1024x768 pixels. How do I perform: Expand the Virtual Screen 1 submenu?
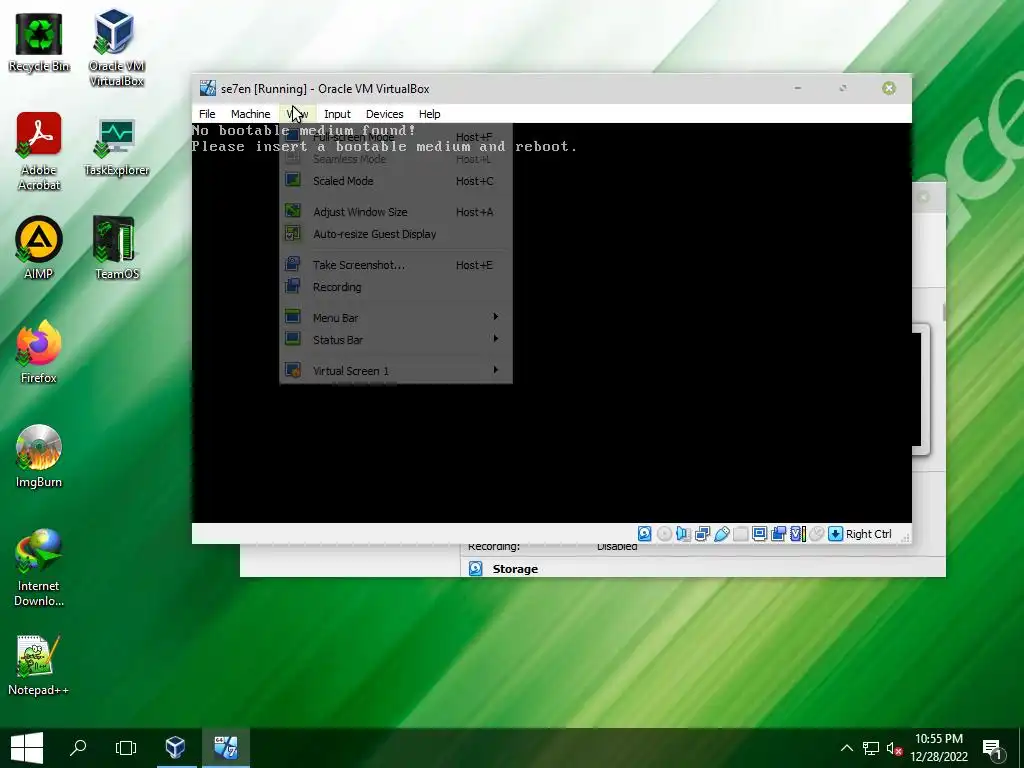pyautogui.click(x=396, y=370)
